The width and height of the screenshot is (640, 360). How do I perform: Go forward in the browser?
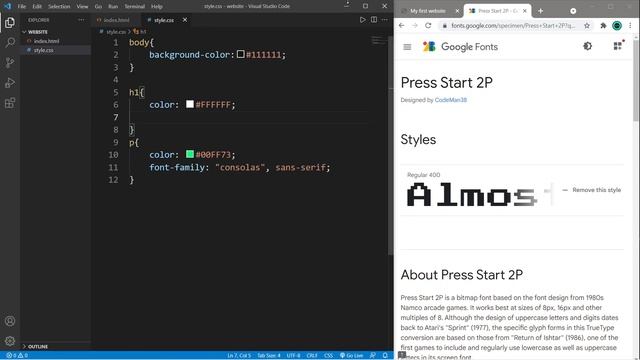point(415,25)
